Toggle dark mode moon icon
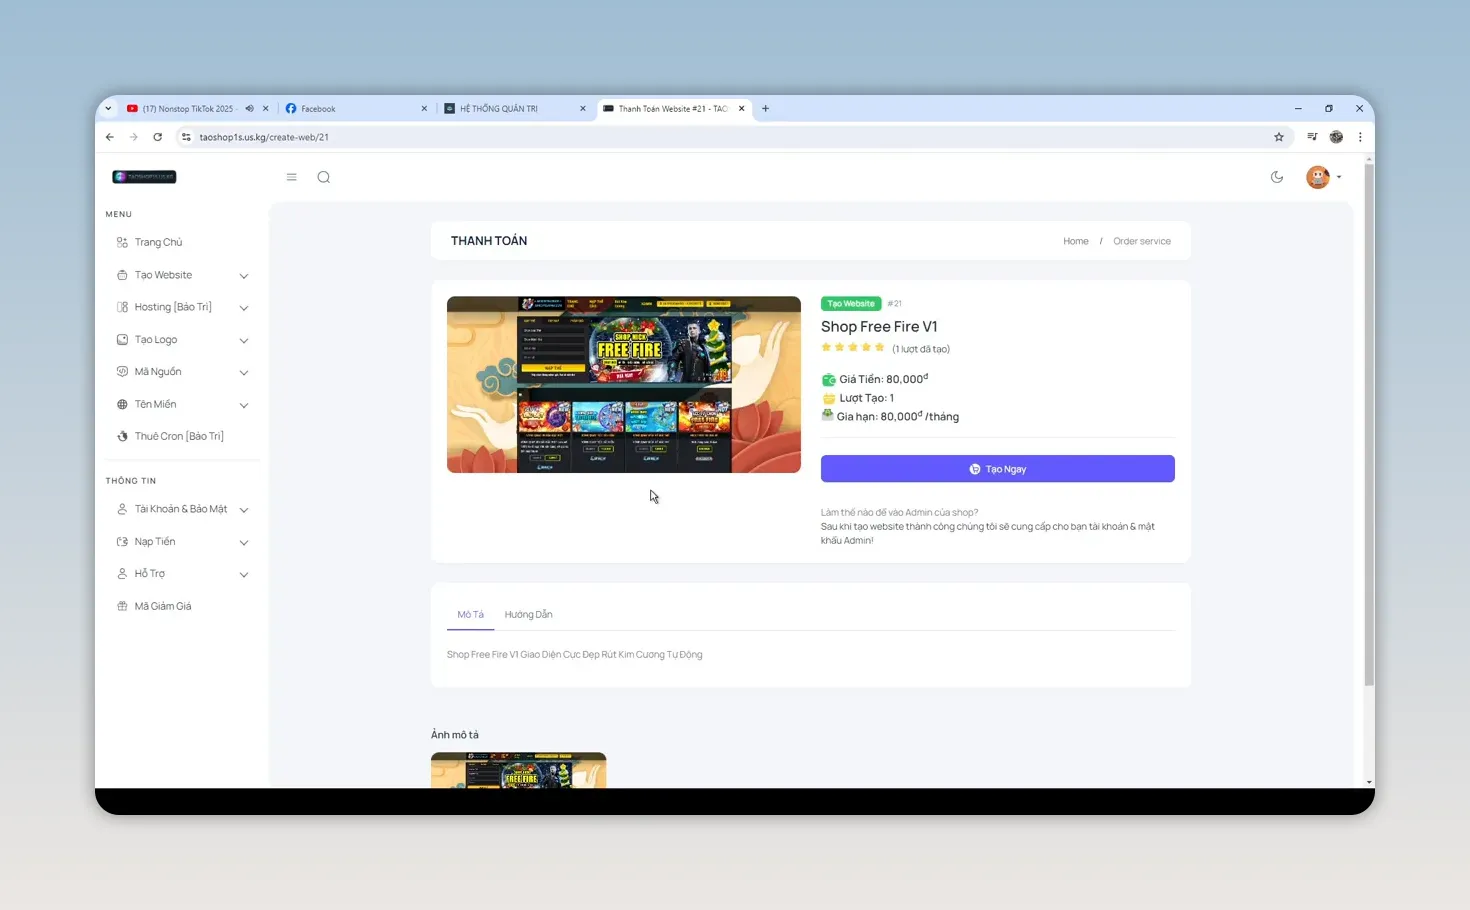Image resolution: width=1470 pixels, height=910 pixels. click(x=1277, y=177)
